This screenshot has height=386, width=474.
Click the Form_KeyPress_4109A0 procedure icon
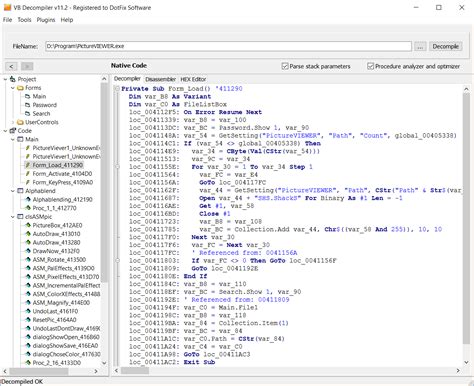[x=28, y=182]
